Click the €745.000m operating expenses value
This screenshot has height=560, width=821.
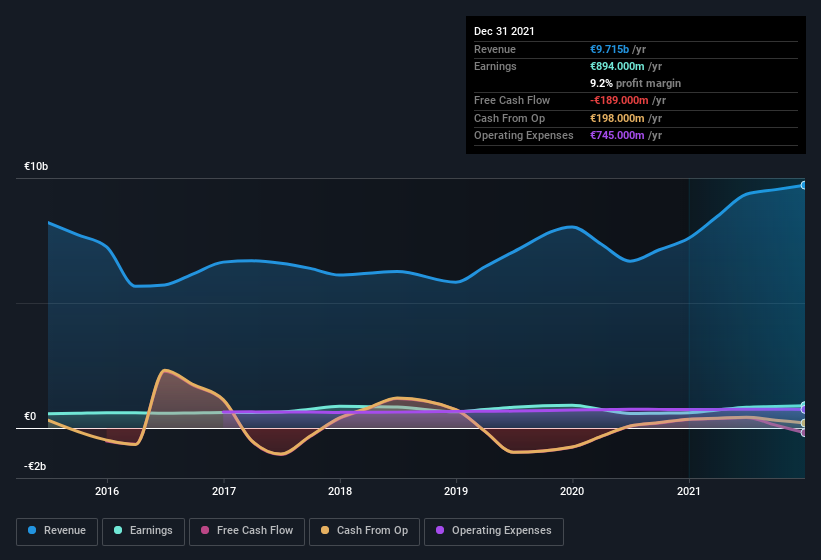(617, 135)
